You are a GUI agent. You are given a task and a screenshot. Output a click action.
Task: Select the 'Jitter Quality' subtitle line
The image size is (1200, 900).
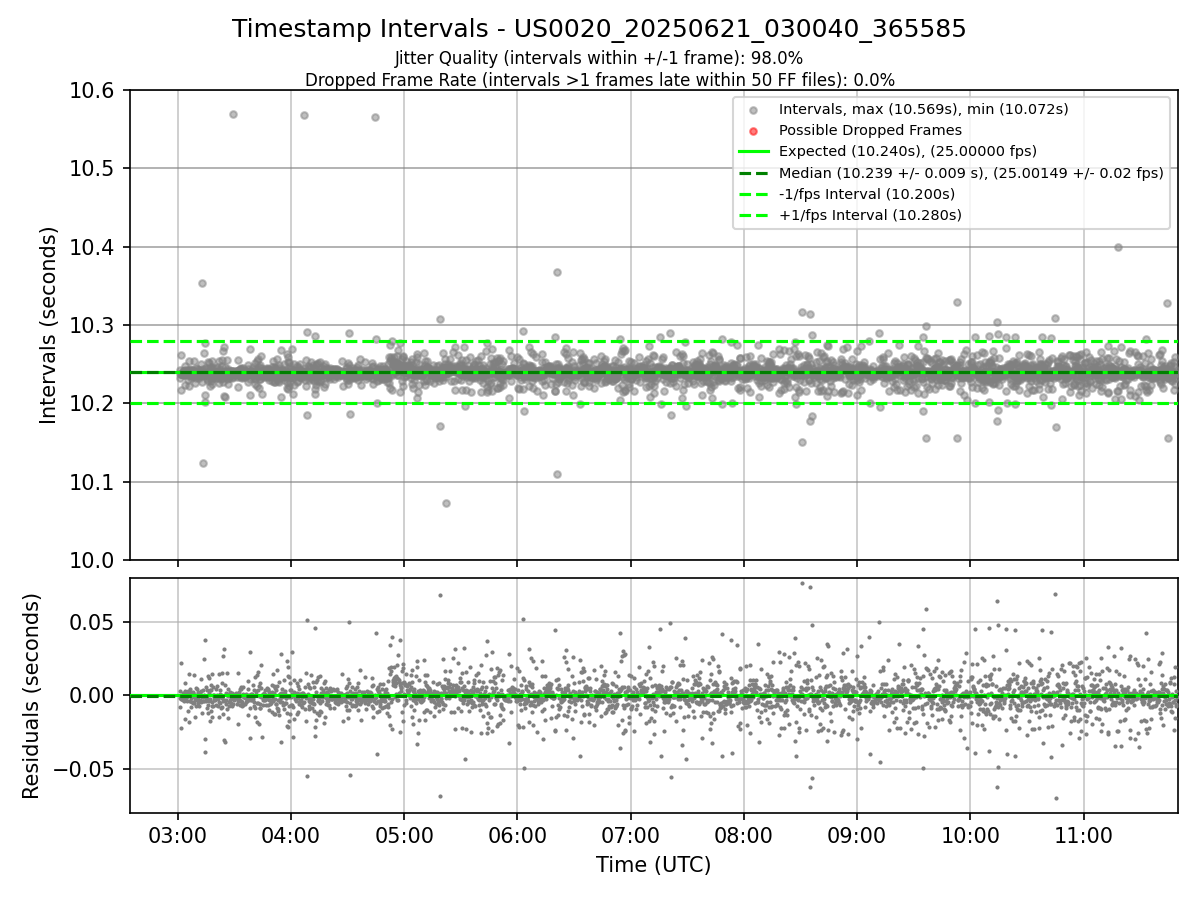(599, 58)
